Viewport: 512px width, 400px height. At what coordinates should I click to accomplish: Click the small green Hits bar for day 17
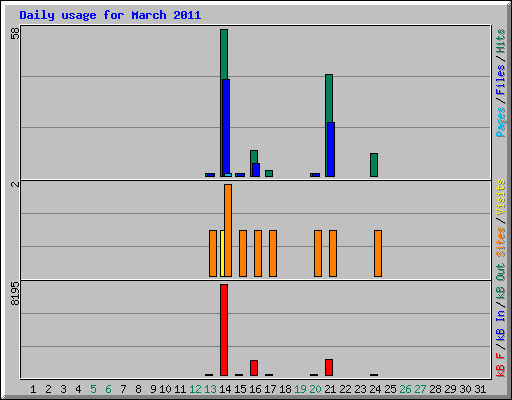pos(269,173)
